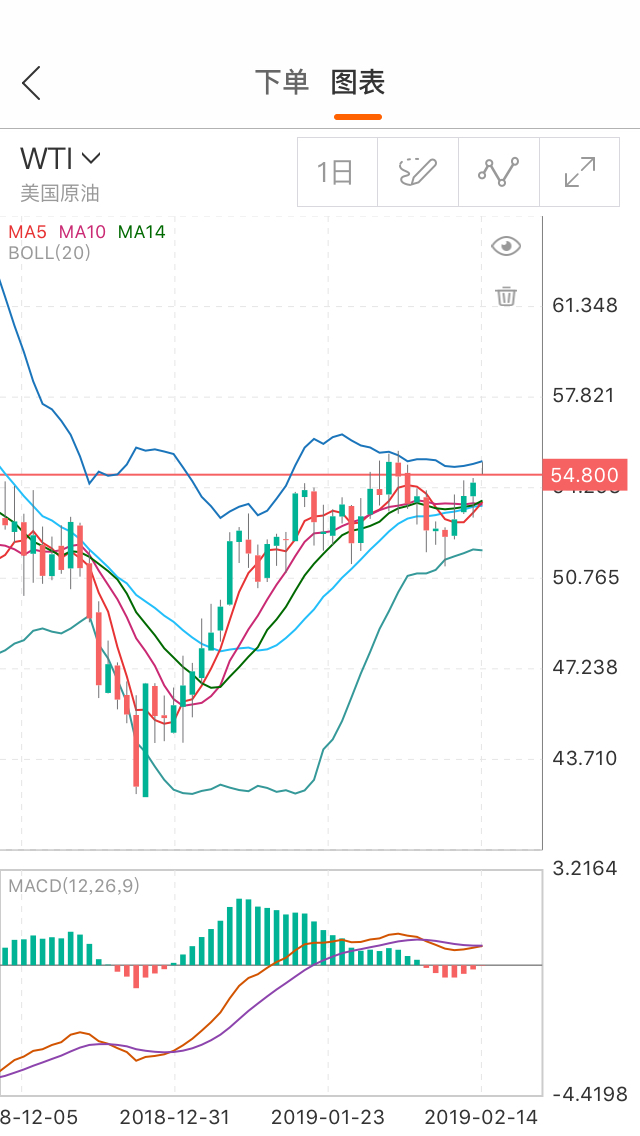
Task: Tap the red 54.800 price tag
Action: pyautogui.click(x=584, y=475)
